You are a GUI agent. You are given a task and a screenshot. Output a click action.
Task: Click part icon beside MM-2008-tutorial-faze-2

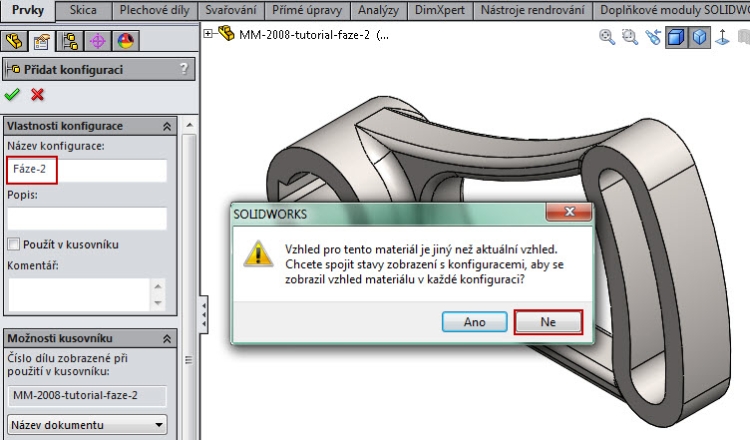(x=226, y=33)
